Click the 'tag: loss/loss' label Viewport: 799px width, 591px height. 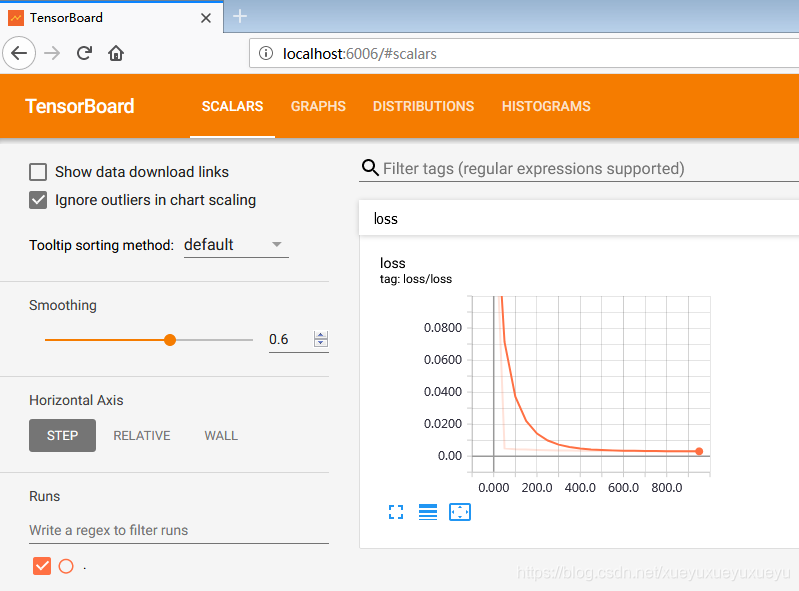416,279
